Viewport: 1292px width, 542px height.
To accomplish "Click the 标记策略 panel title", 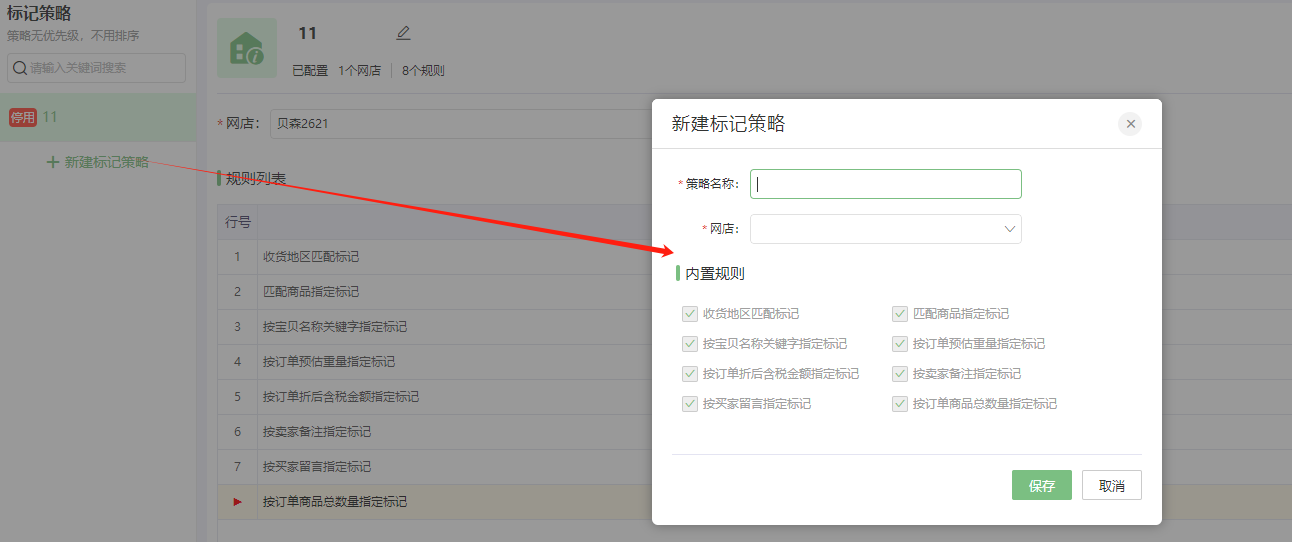I will [x=39, y=13].
